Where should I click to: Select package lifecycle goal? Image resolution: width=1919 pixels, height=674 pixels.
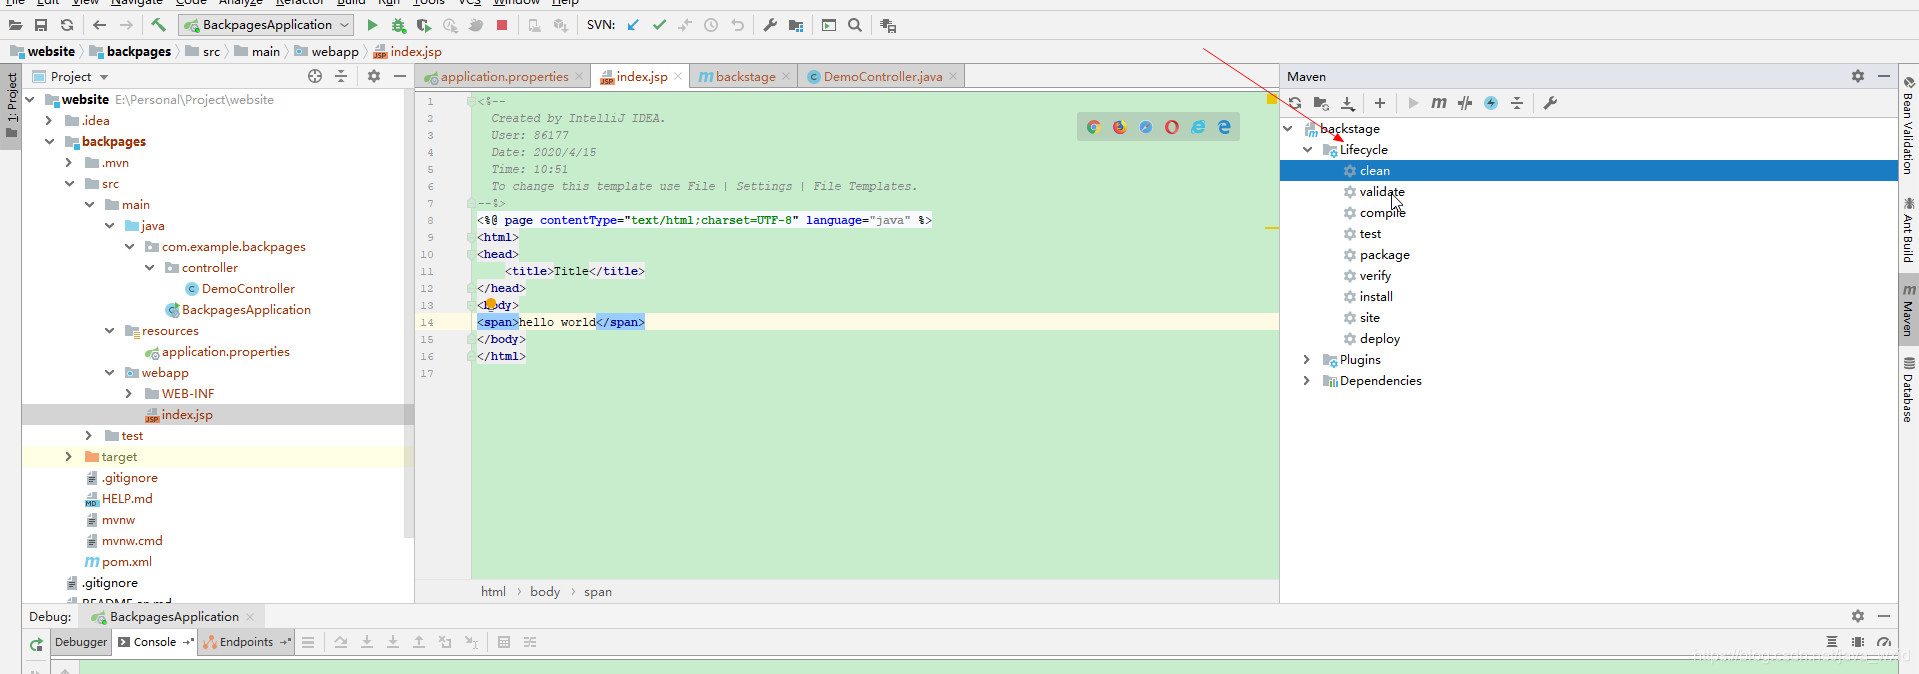[1384, 255]
